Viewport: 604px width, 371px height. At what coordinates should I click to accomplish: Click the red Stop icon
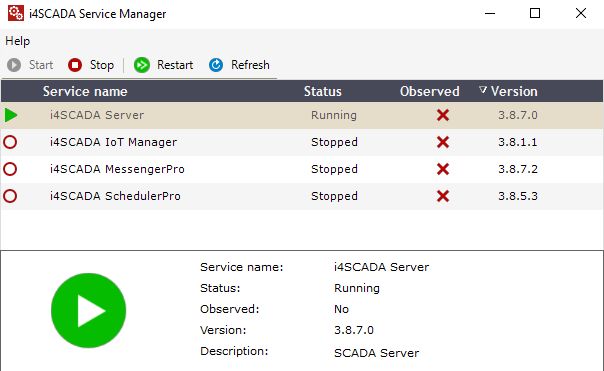(75, 65)
